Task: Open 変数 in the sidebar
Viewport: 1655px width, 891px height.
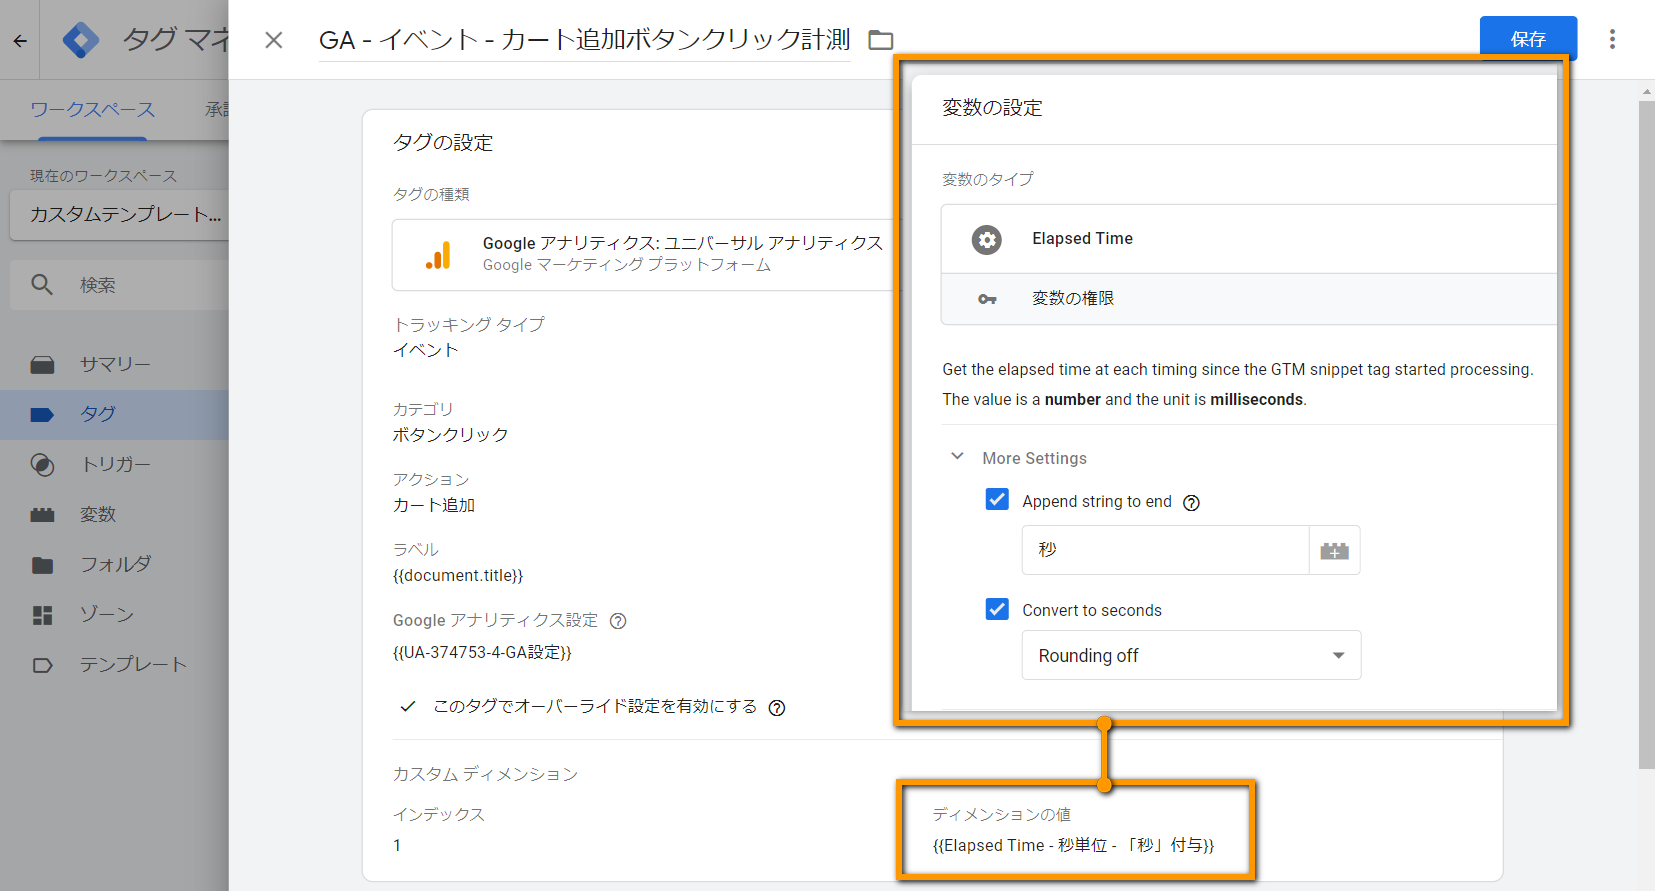Action: (x=115, y=514)
